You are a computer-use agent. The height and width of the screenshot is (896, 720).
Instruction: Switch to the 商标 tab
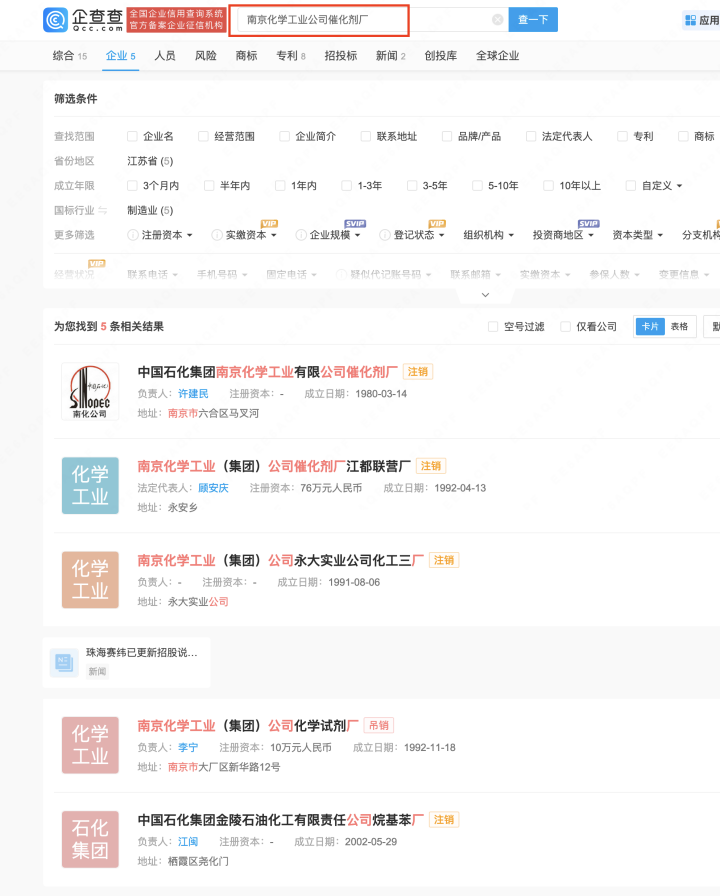click(246, 56)
